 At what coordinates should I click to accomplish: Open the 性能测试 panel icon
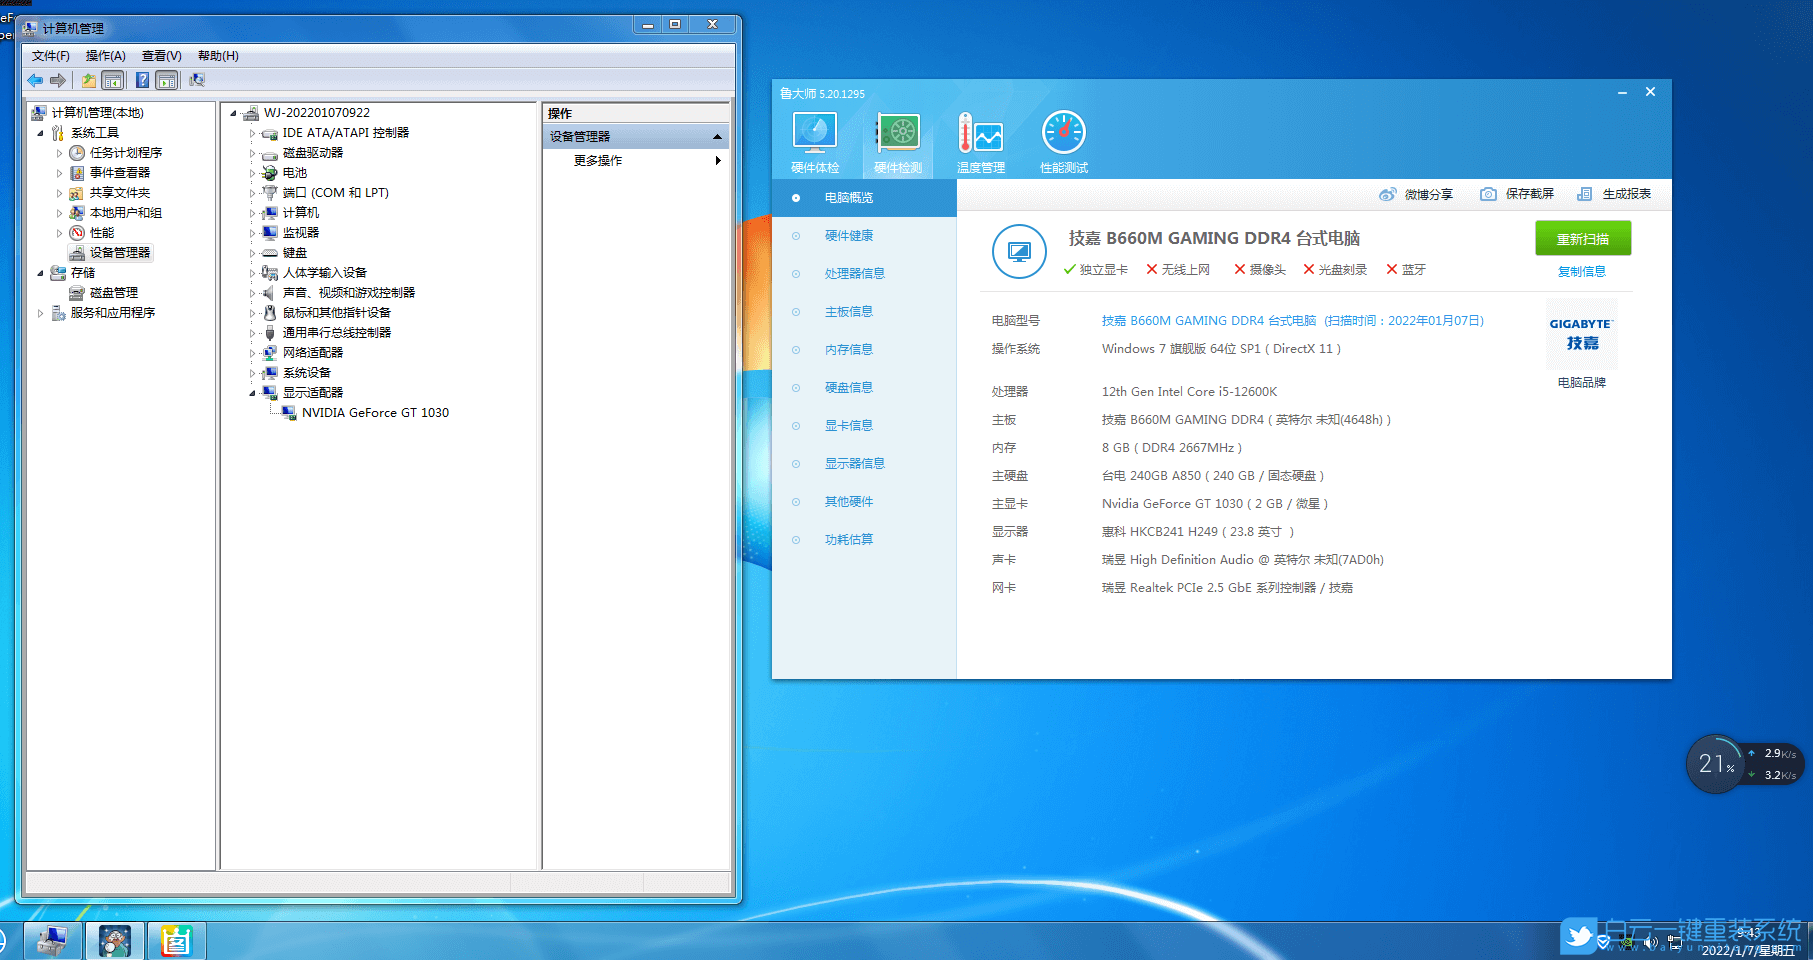click(1063, 140)
